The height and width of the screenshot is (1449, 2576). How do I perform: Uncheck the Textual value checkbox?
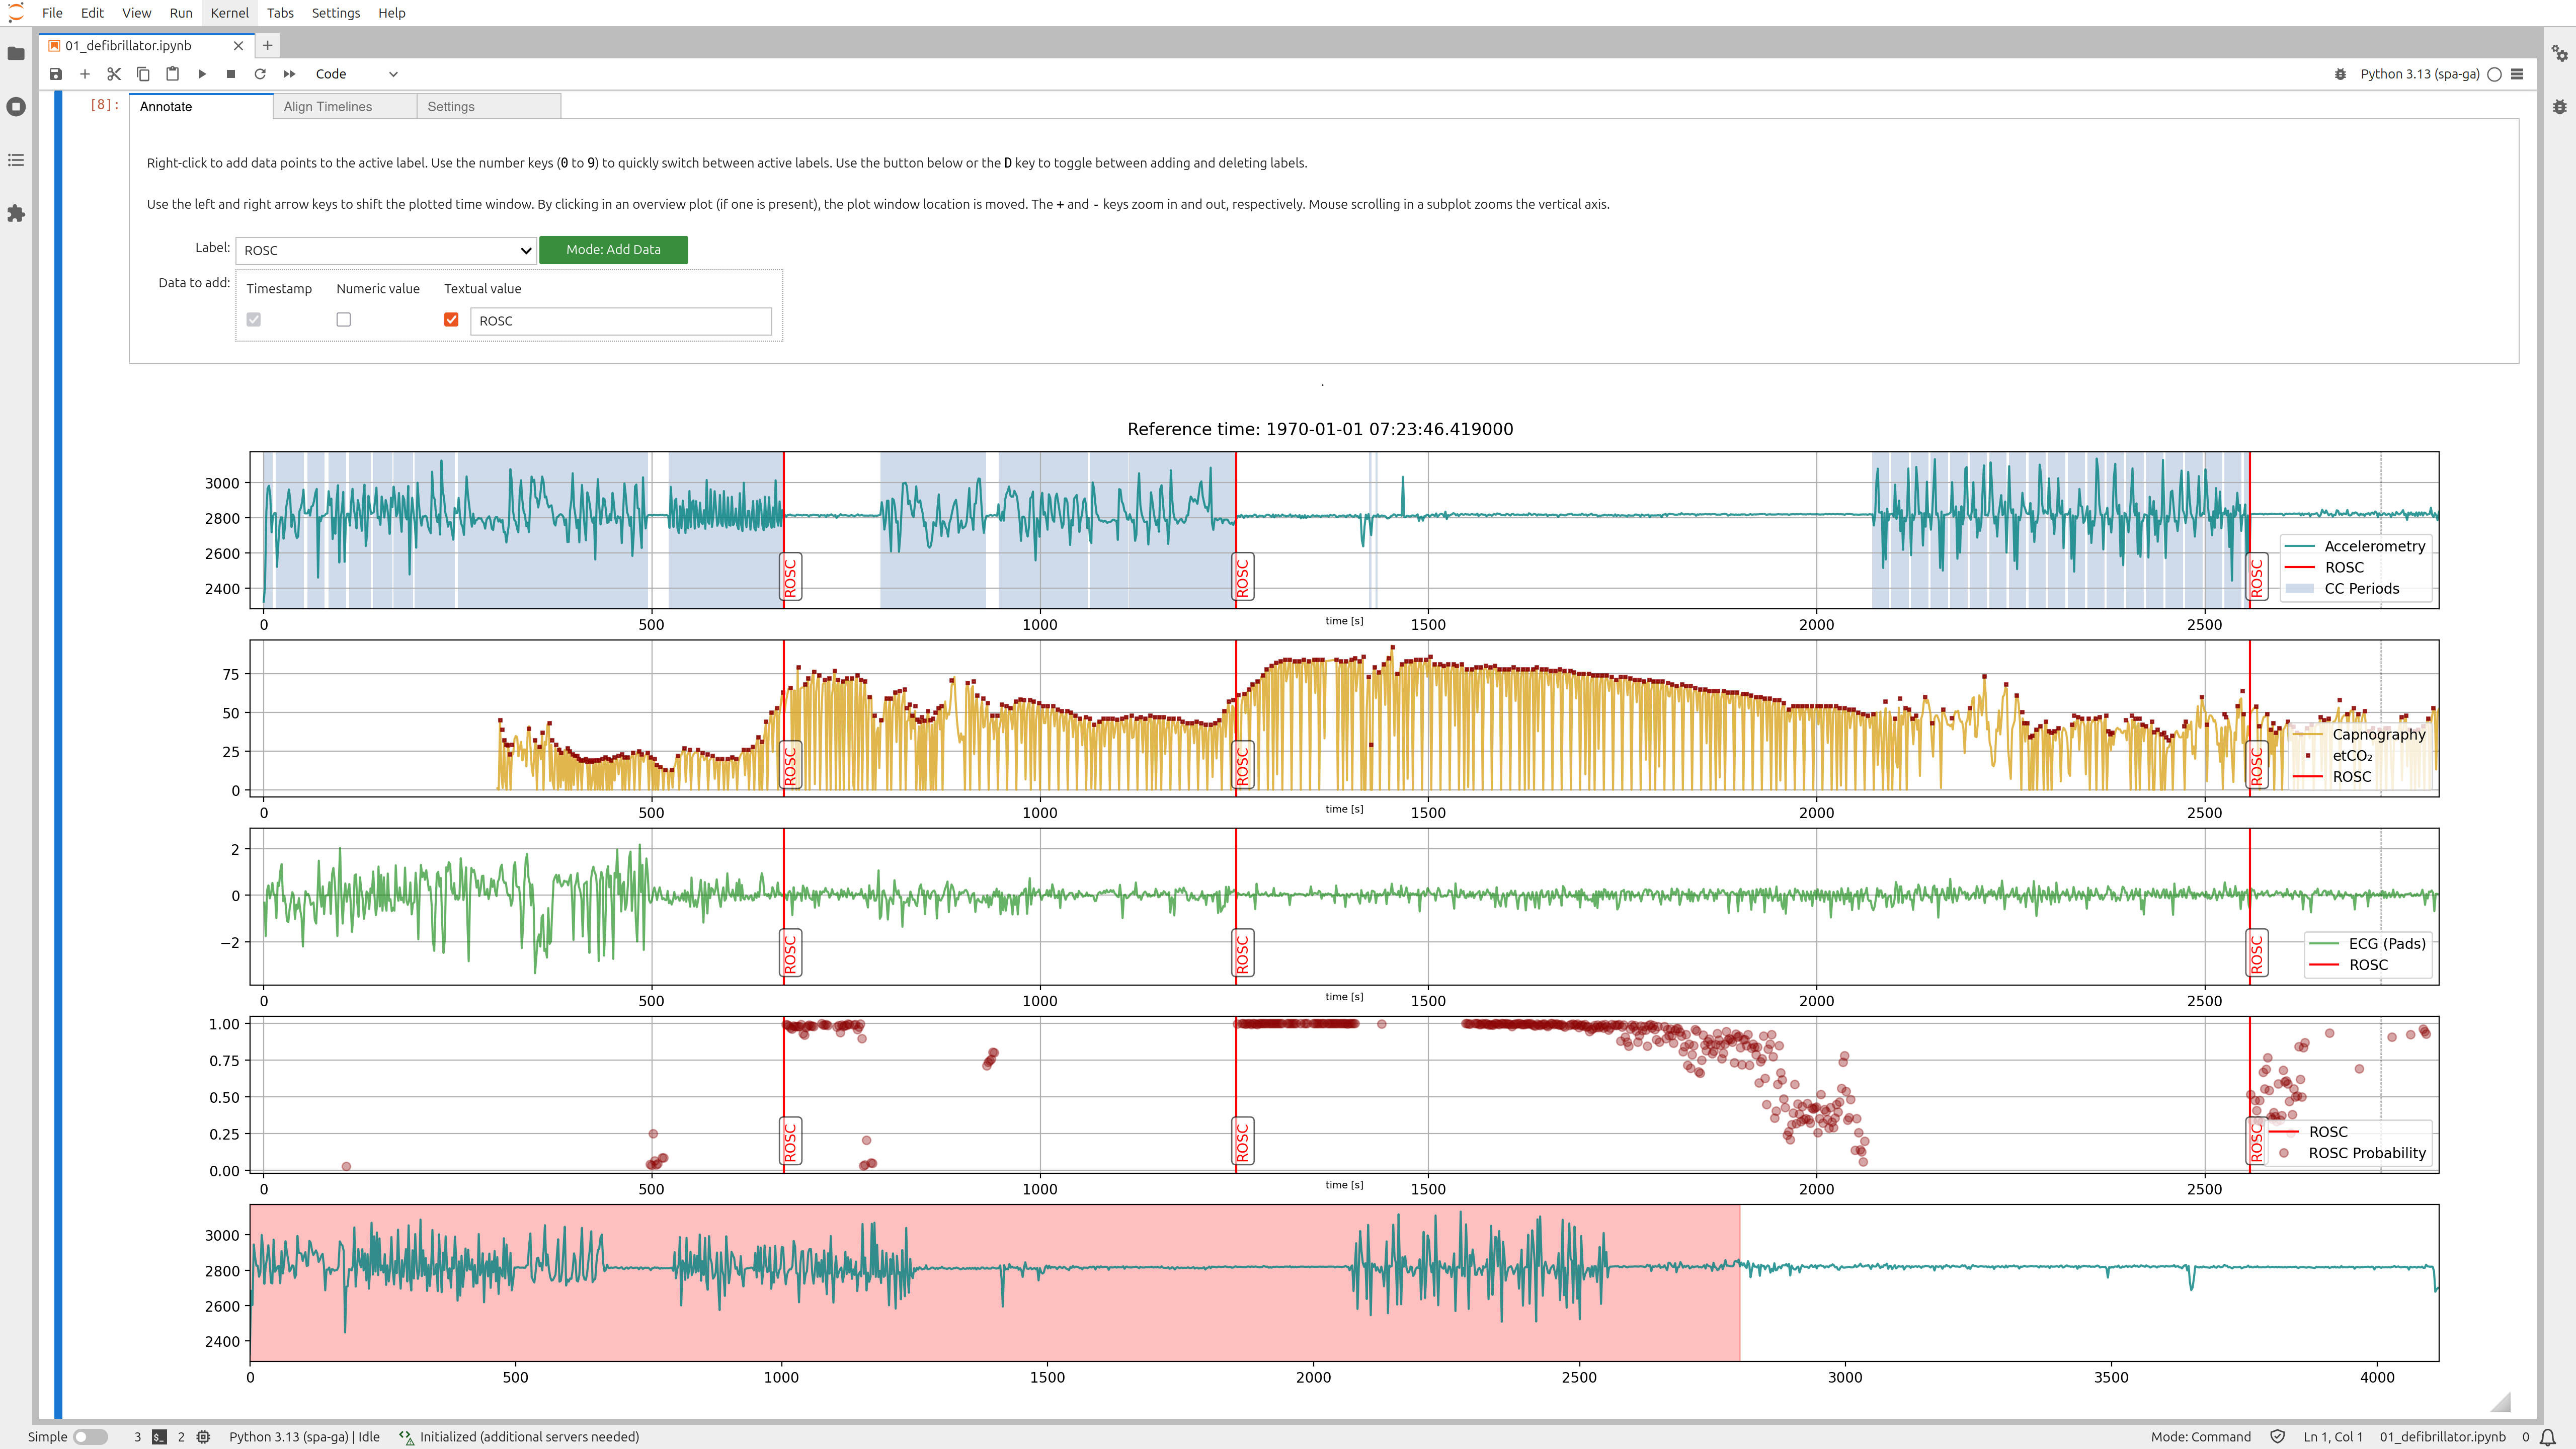tap(451, 320)
